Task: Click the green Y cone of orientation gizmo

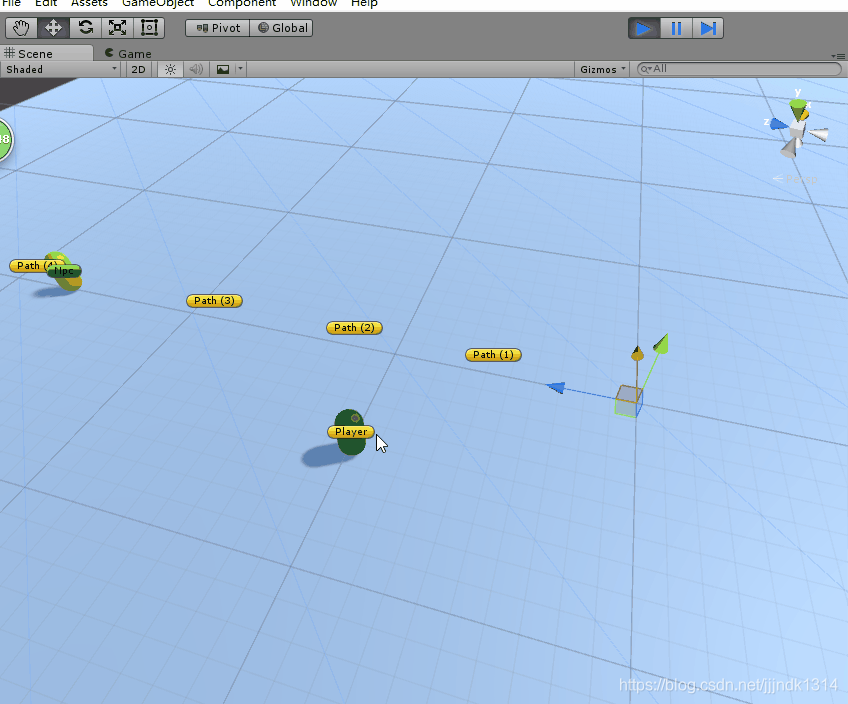Action: (798, 109)
